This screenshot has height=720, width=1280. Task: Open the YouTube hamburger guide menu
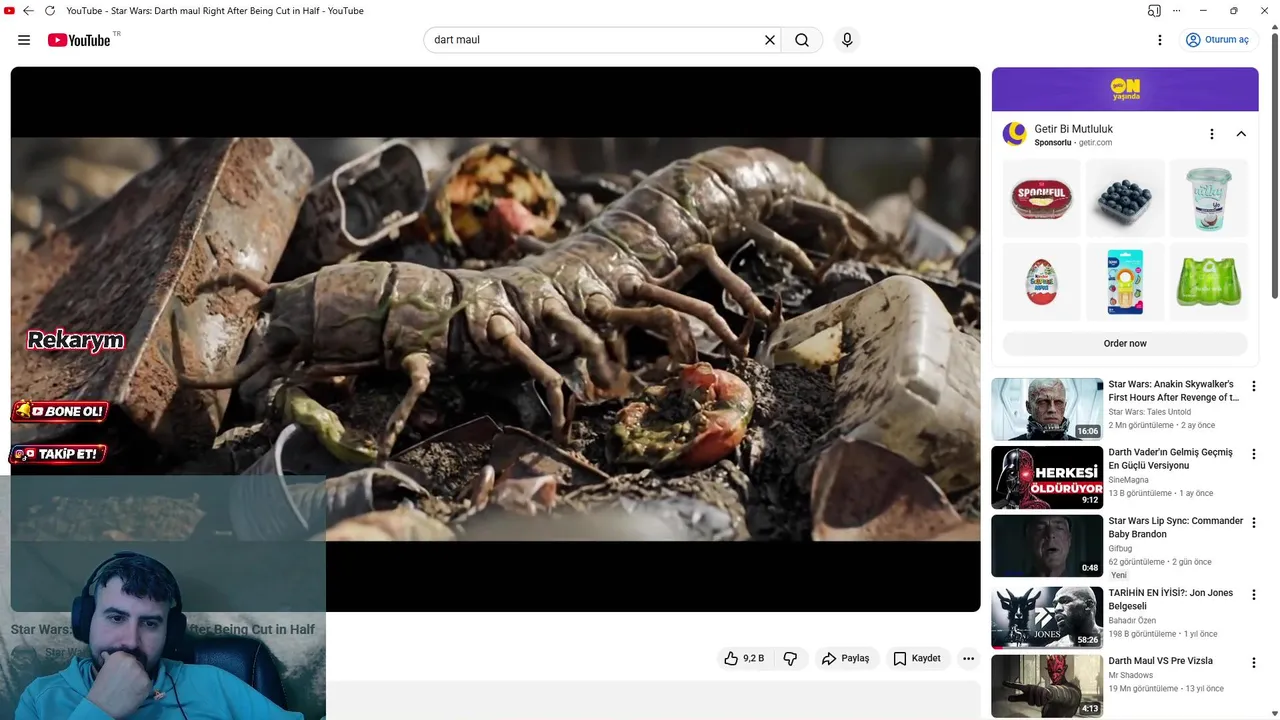[x=24, y=40]
